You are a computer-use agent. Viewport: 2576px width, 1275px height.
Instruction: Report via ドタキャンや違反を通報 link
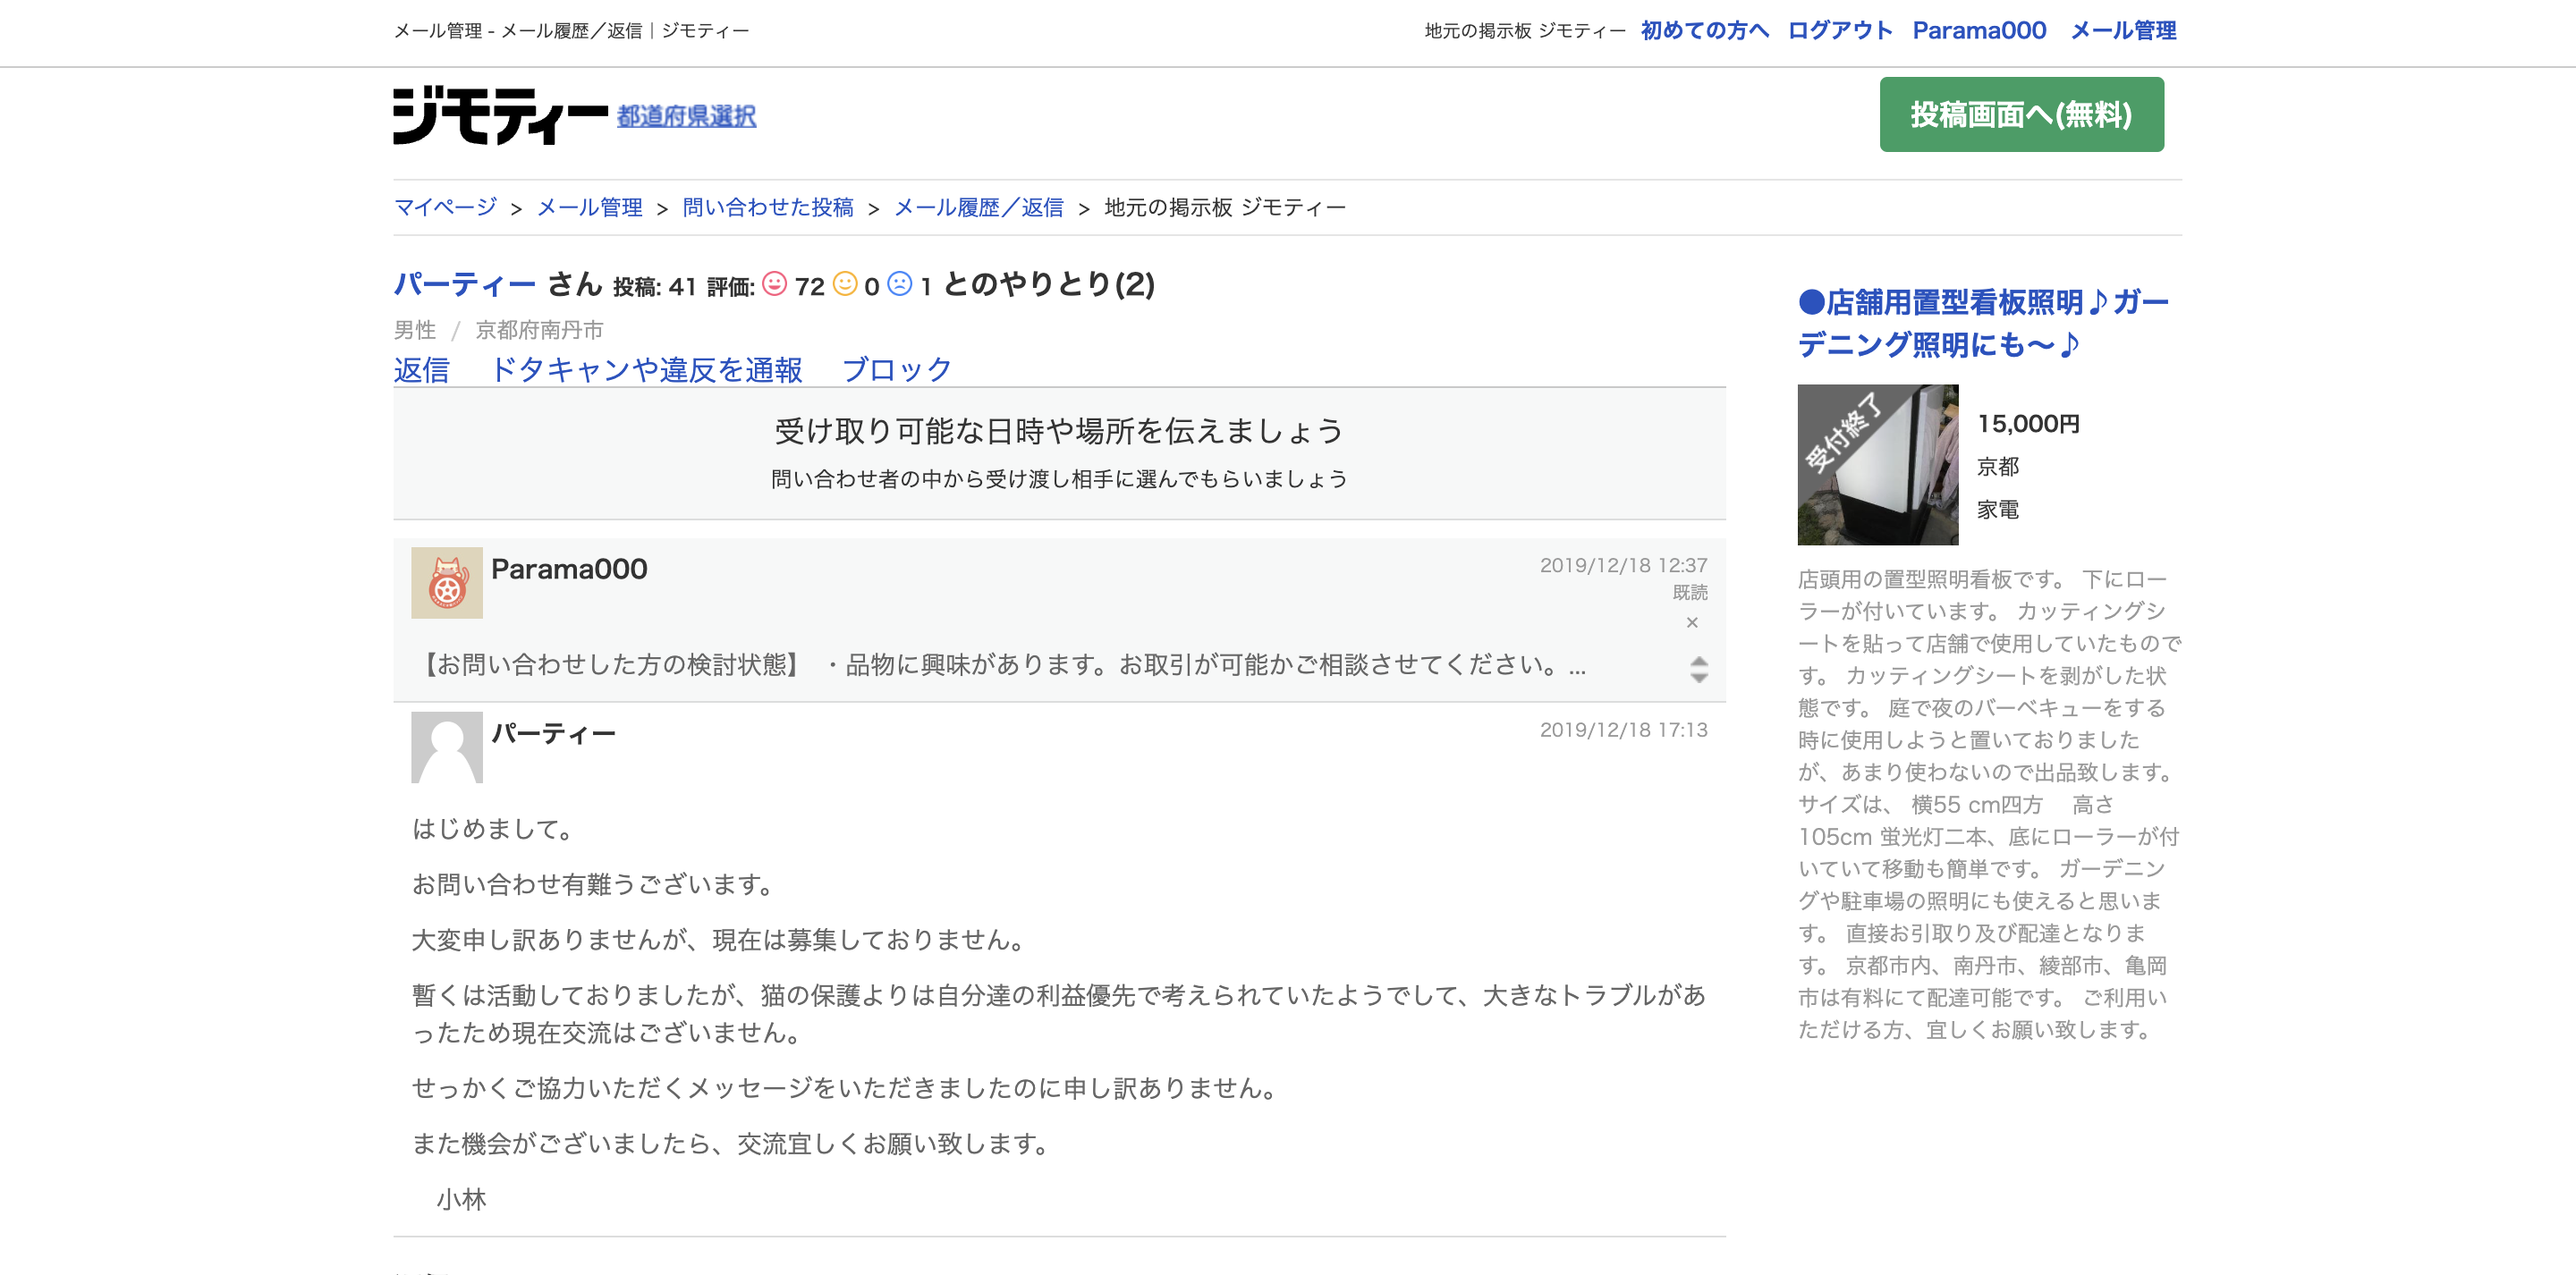point(646,370)
